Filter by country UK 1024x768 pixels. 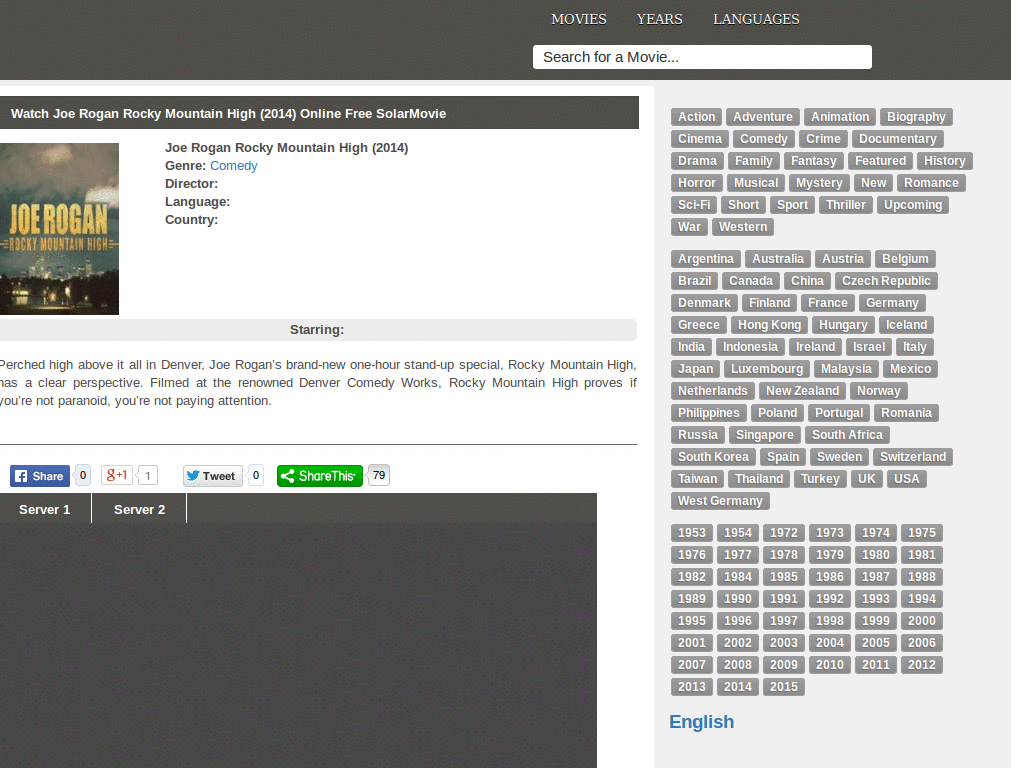867,479
